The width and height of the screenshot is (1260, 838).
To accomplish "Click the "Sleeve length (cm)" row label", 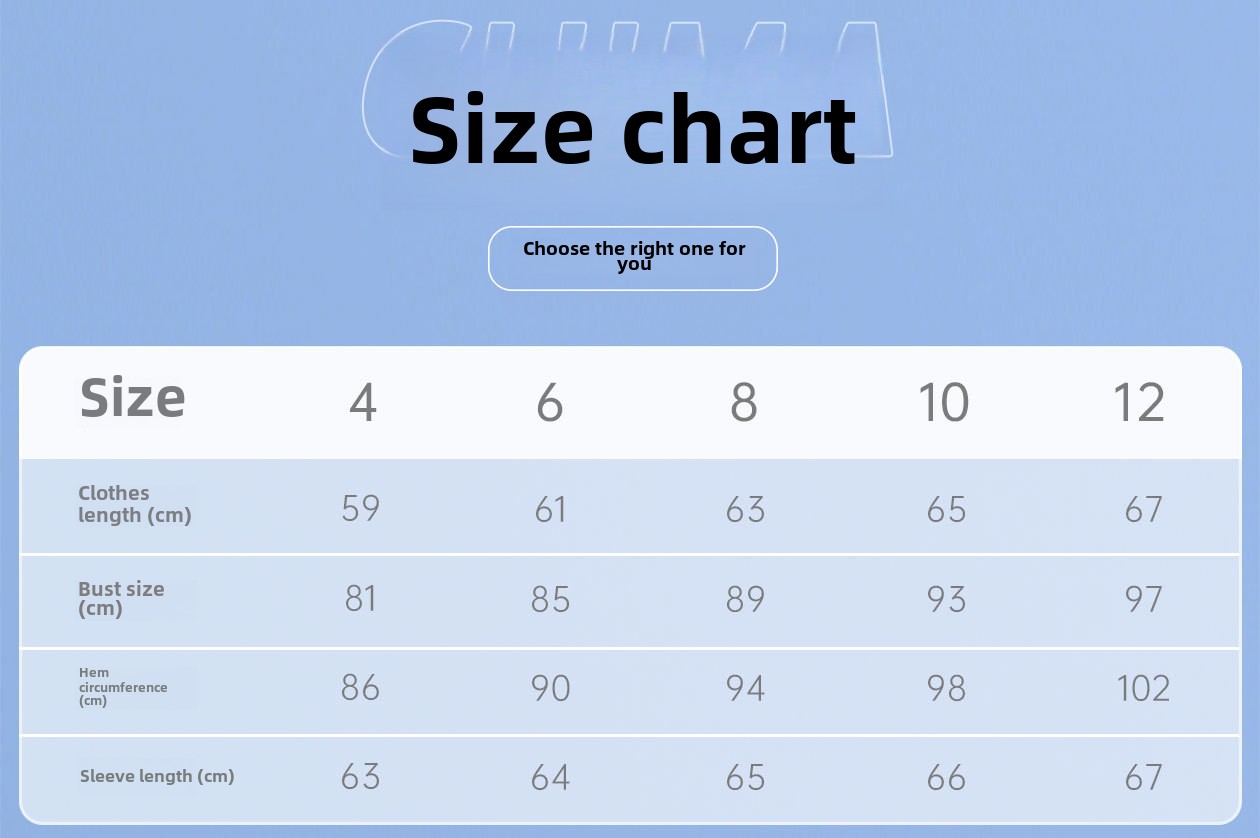I will (157, 776).
